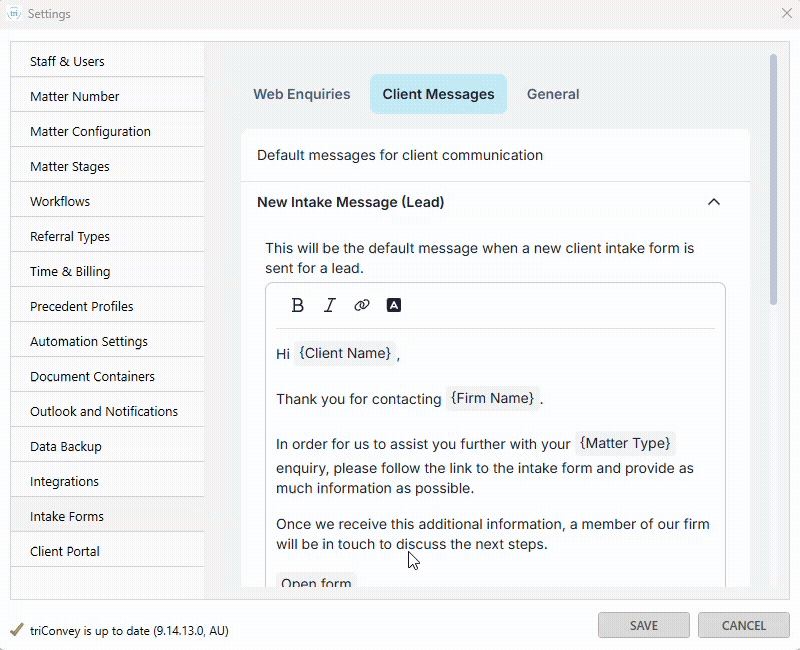Switch to the Web Enquiries tab
The image size is (800, 650).
[302, 94]
